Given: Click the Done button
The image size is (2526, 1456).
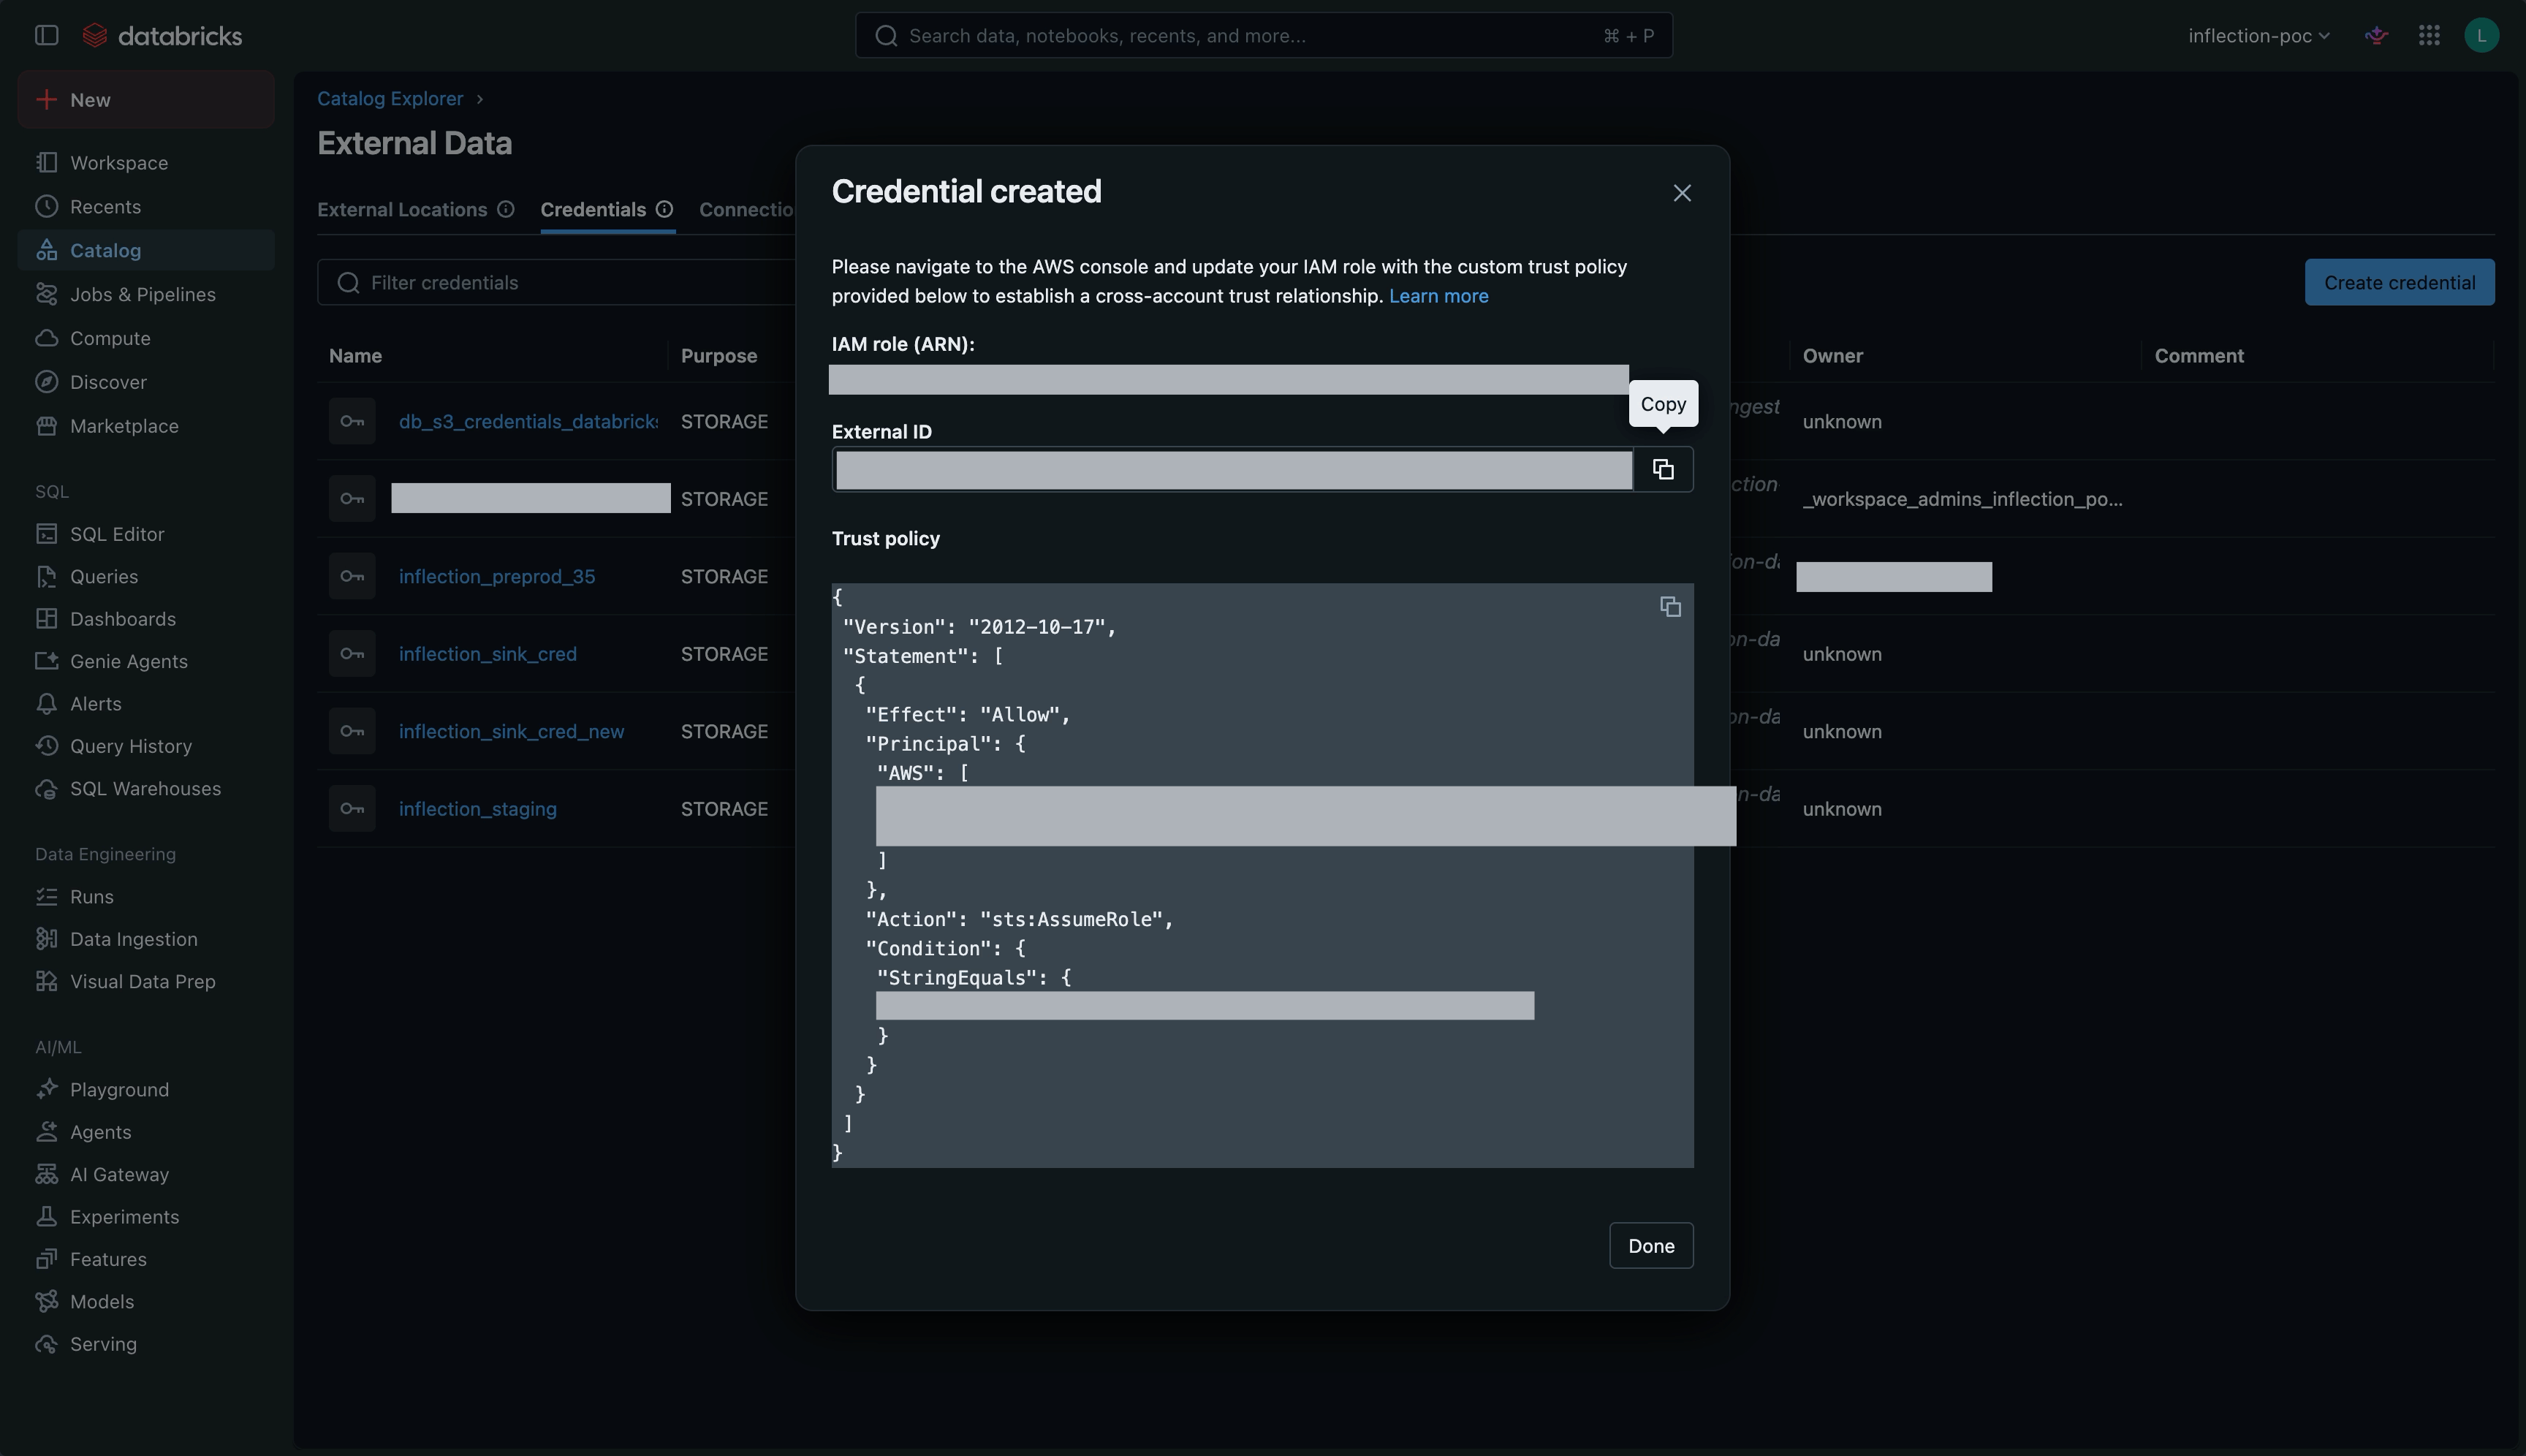Looking at the screenshot, I should [x=1651, y=1245].
